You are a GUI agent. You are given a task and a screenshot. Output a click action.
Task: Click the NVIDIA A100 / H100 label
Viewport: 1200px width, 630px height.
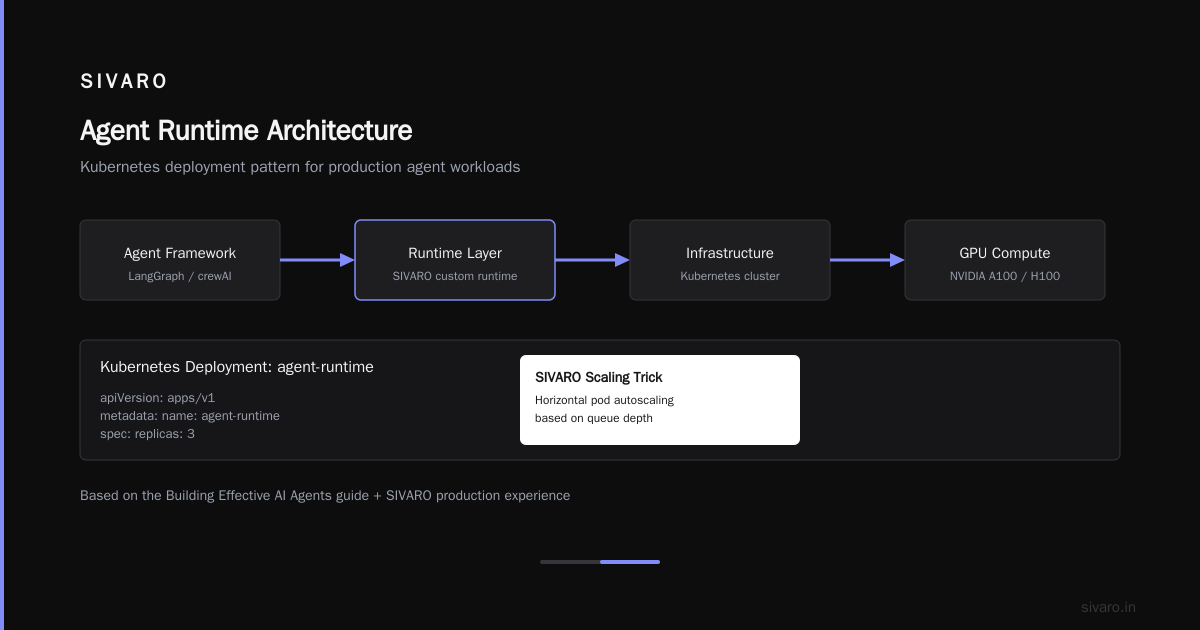click(x=1005, y=276)
